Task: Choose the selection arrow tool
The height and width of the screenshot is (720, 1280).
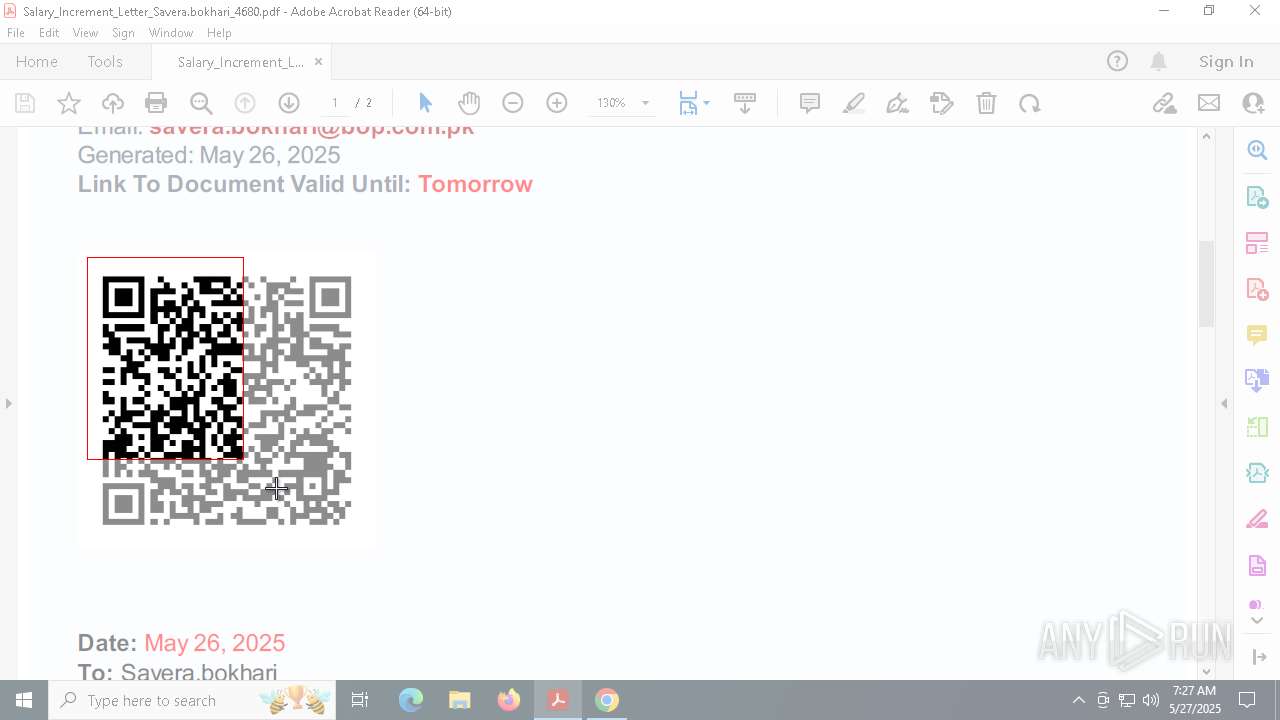Action: point(425,103)
